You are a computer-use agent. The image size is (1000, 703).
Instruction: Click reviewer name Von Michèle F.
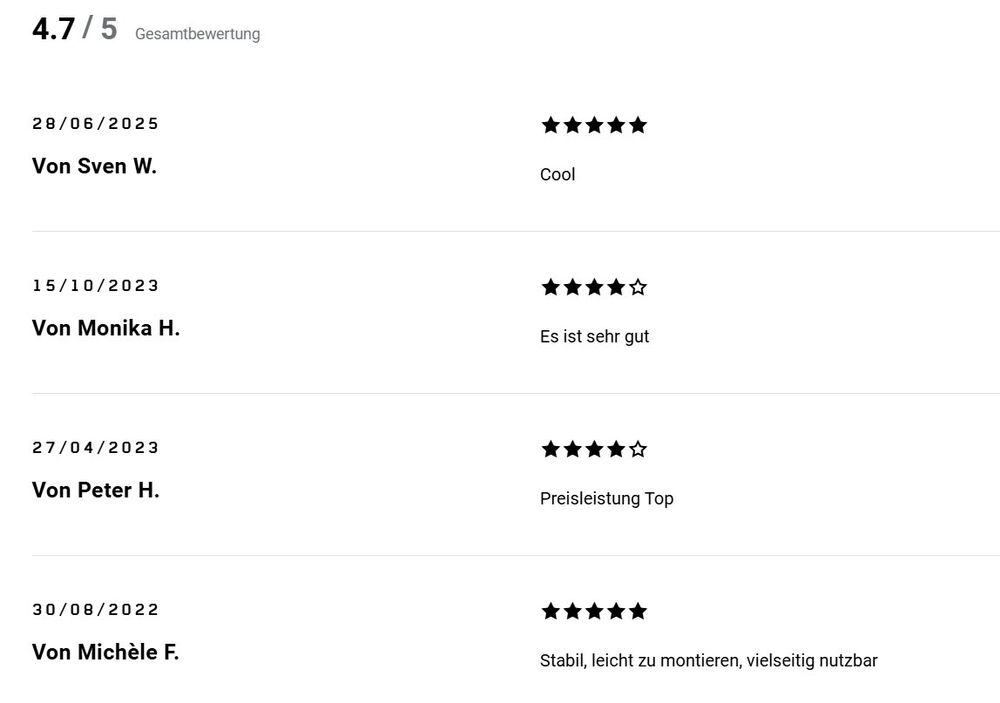105,652
